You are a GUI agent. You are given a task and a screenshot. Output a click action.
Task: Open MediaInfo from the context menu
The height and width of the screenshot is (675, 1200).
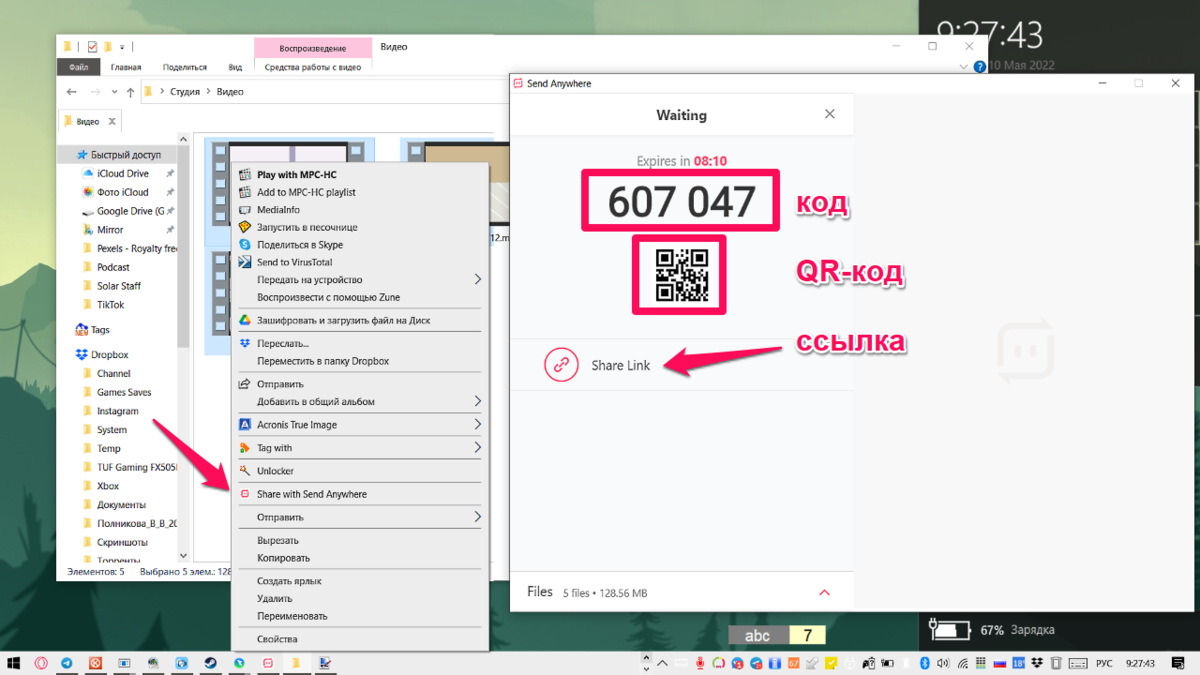278,210
